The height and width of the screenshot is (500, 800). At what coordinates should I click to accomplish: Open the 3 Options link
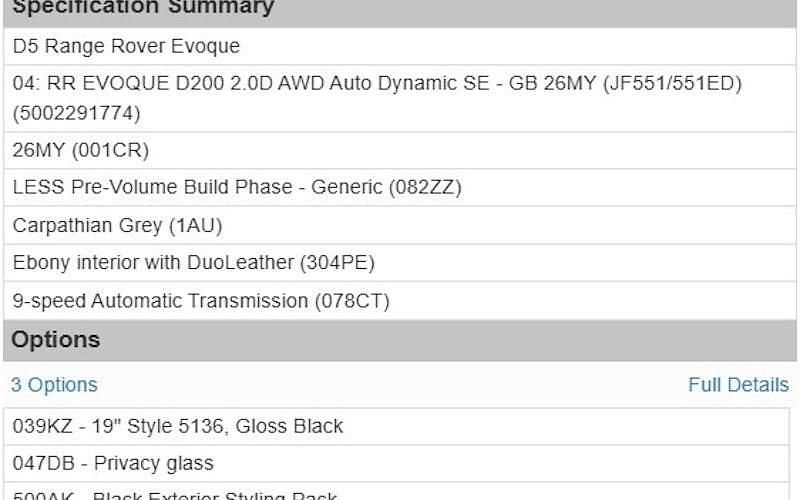point(54,385)
